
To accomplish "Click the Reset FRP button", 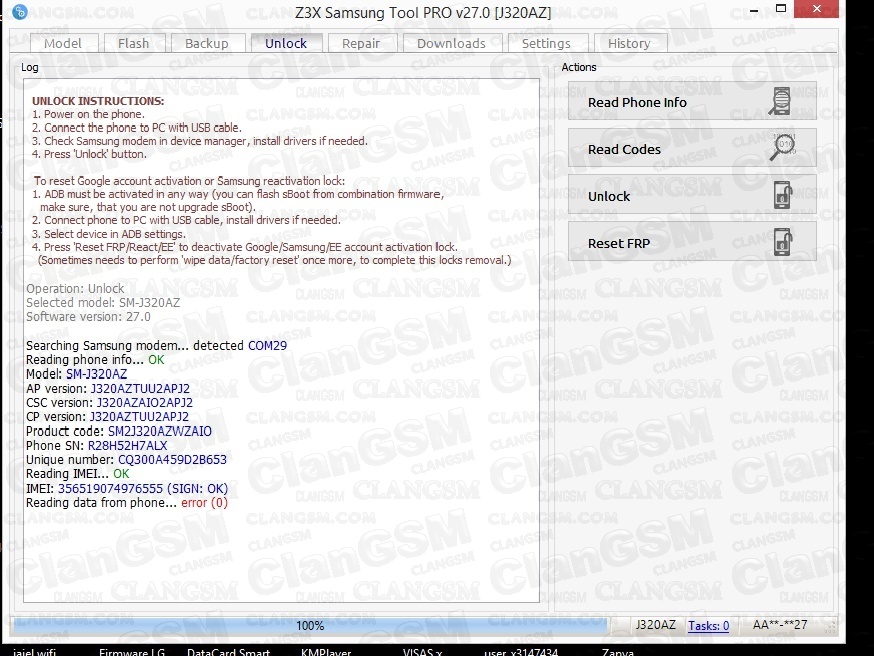I will [x=692, y=242].
